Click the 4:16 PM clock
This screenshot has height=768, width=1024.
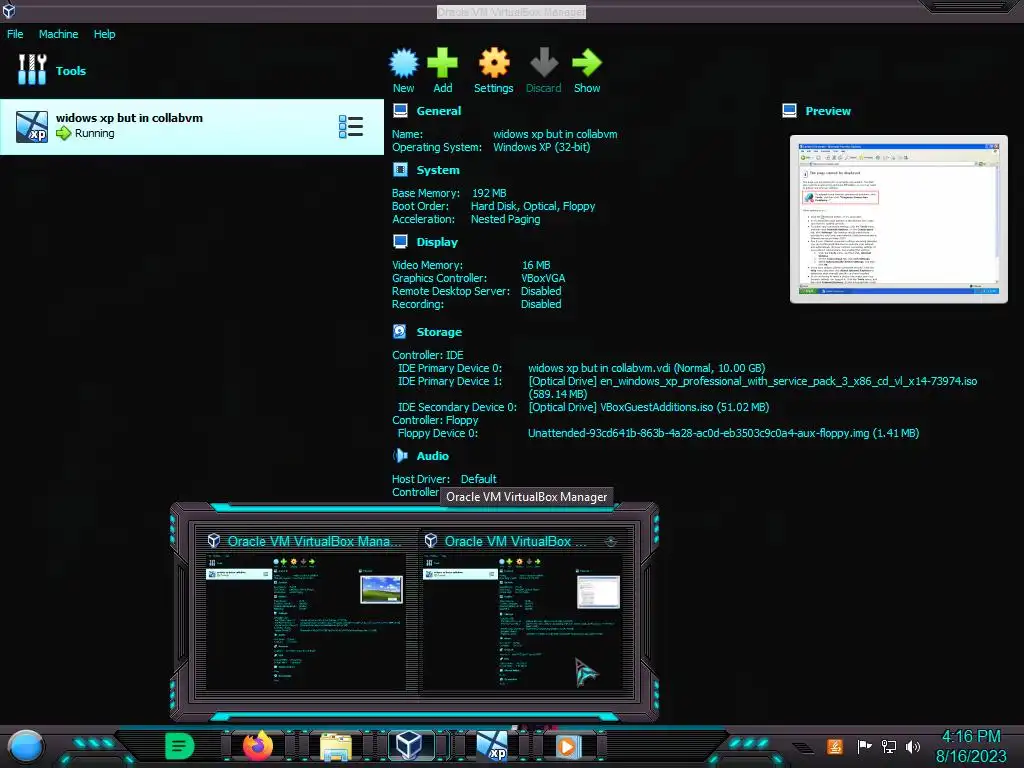[971, 737]
